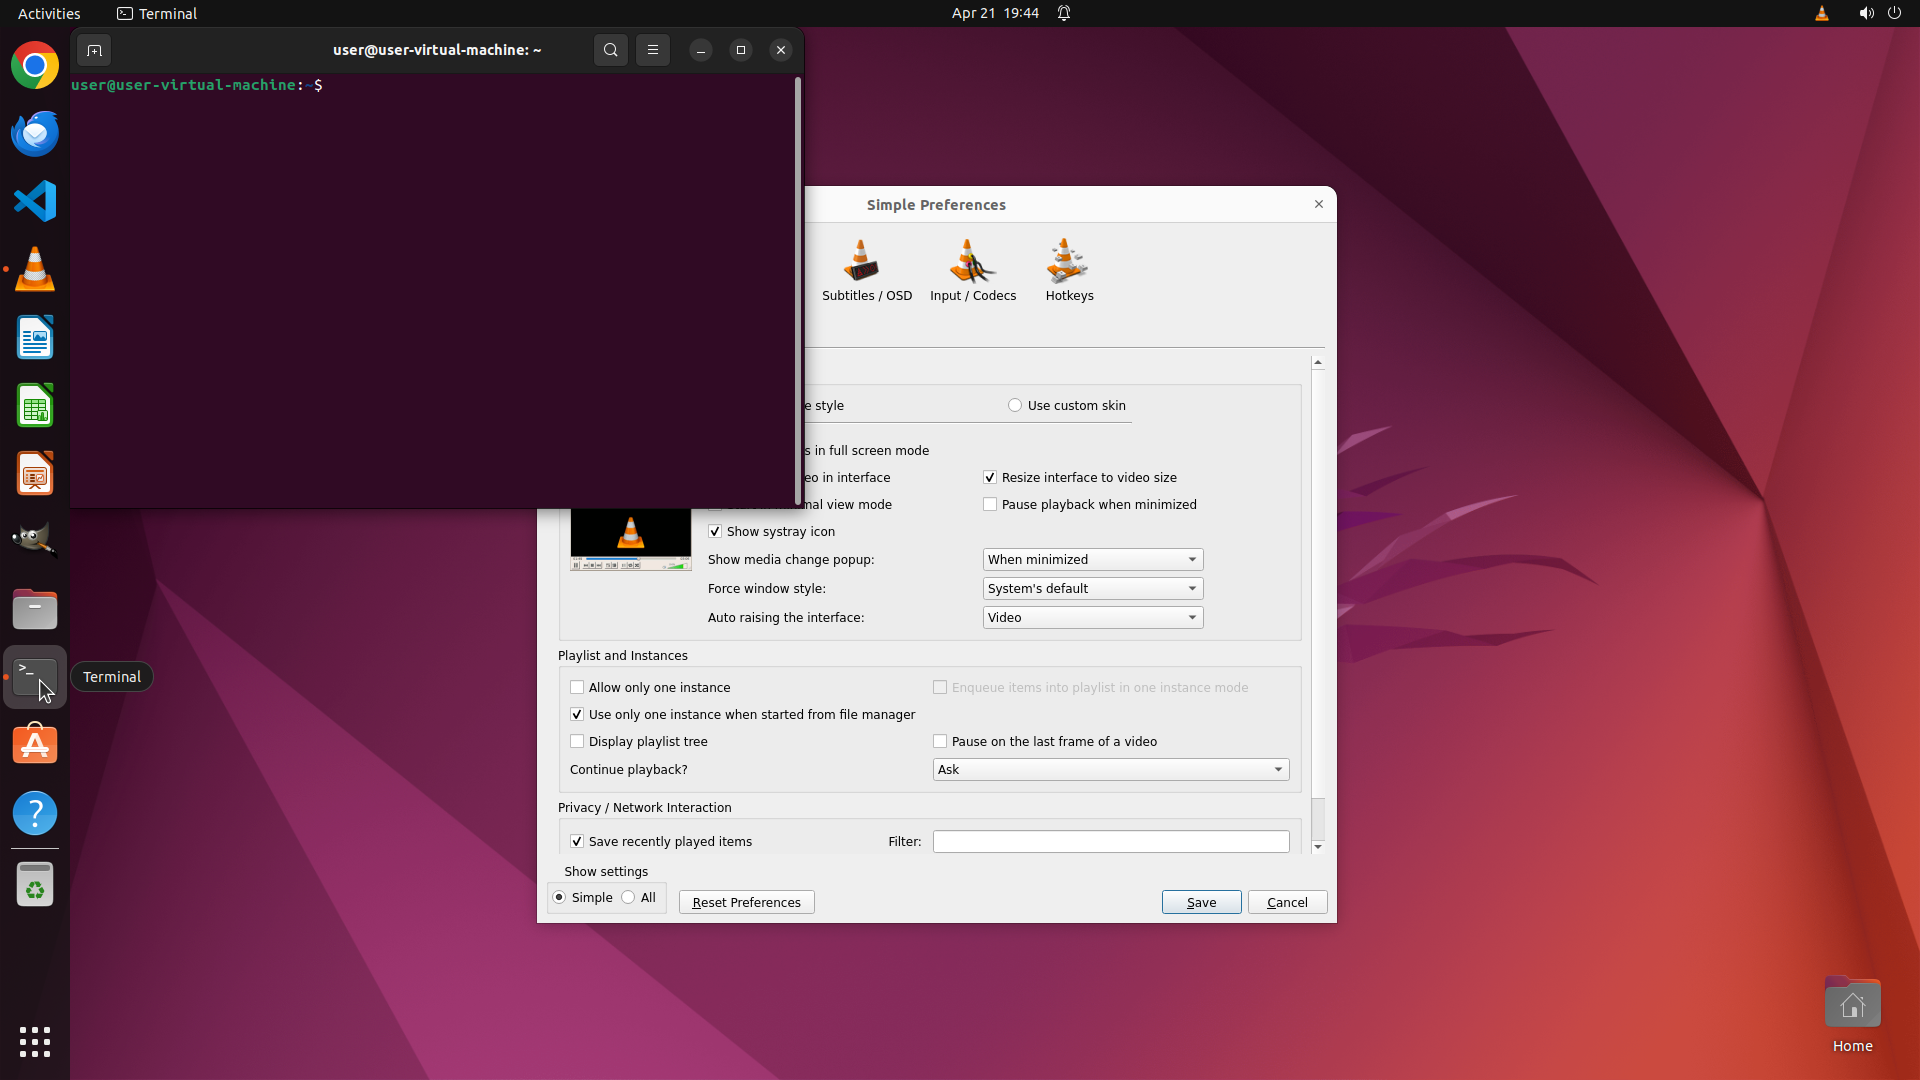This screenshot has width=1920, height=1080.
Task: Open a new terminal tab
Action: (94, 50)
